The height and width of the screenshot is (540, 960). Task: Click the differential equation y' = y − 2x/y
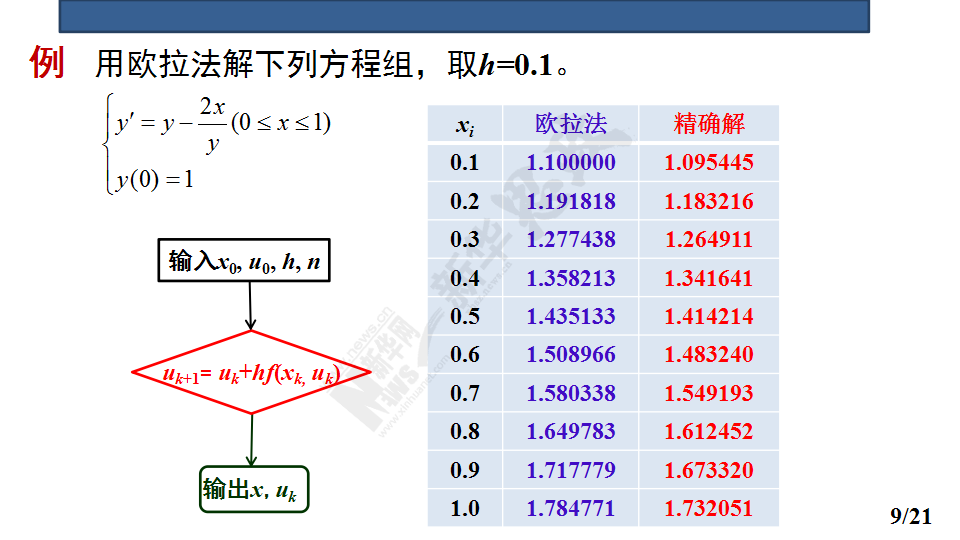click(x=223, y=124)
